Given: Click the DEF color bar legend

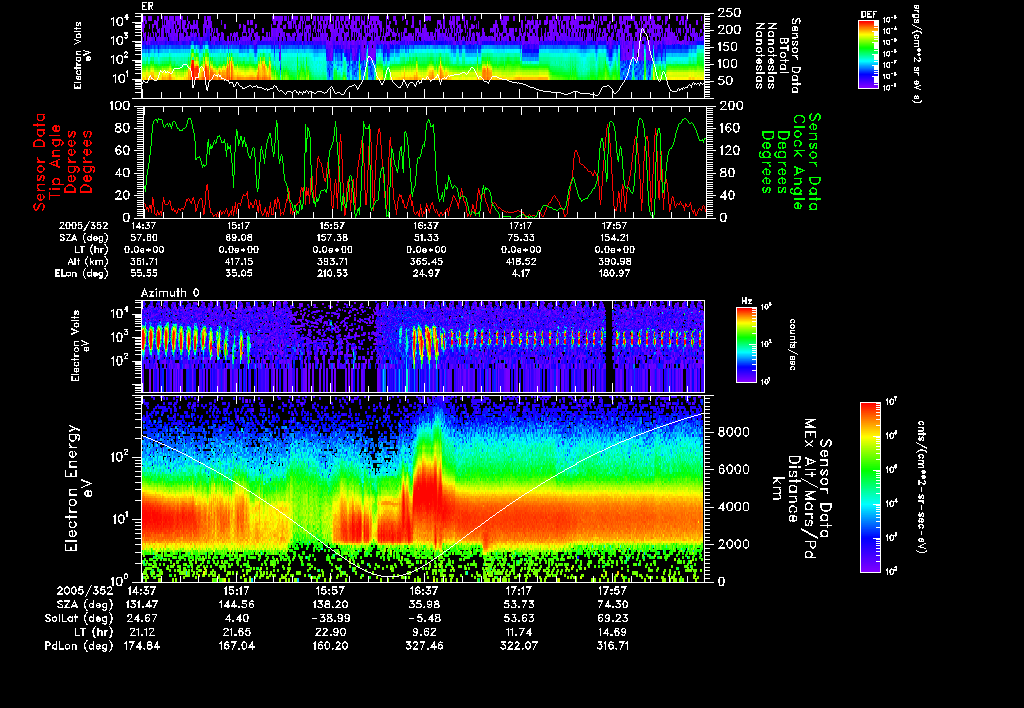Looking at the screenshot, I should pos(868,54).
